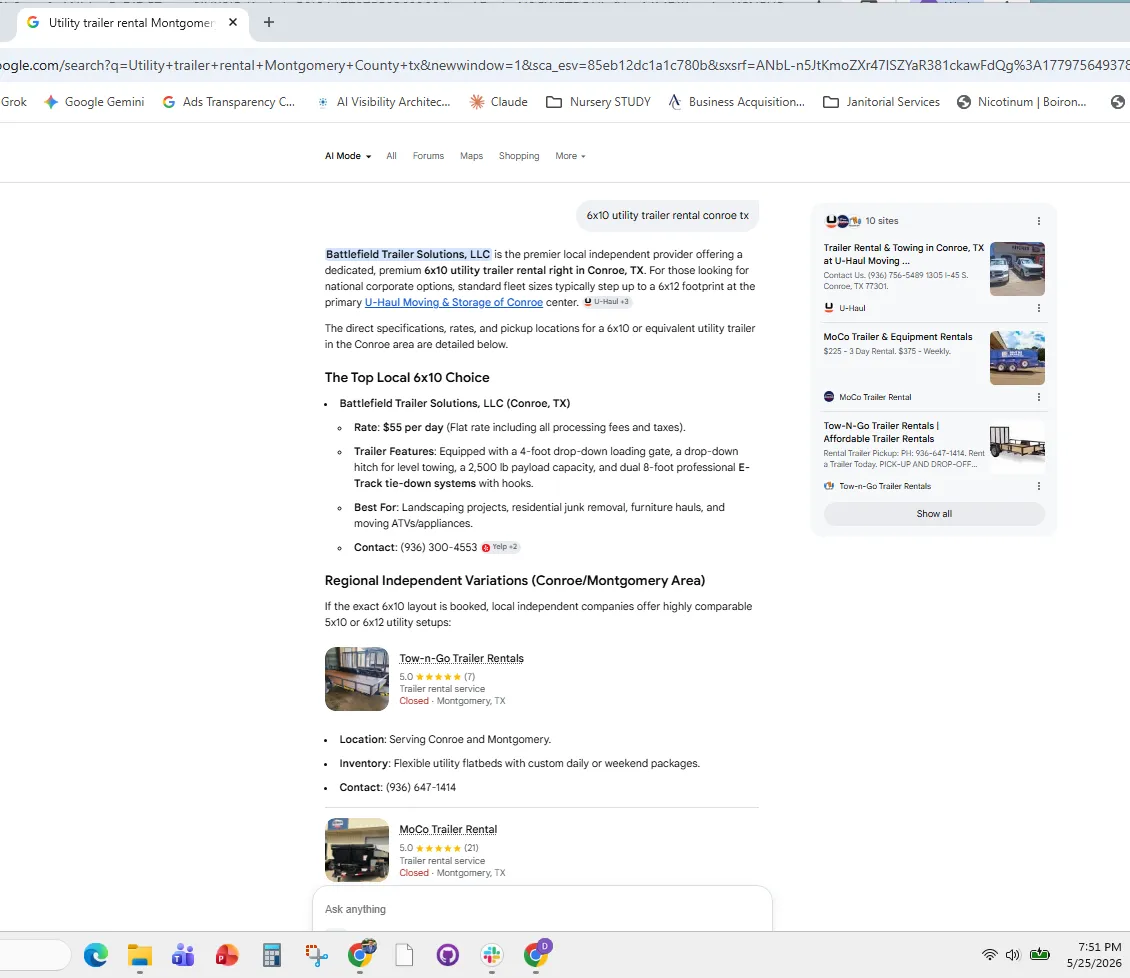Open Tow-N-Go Affordable Trailer Rentals source card
This screenshot has width=1130, height=978.
point(881,432)
